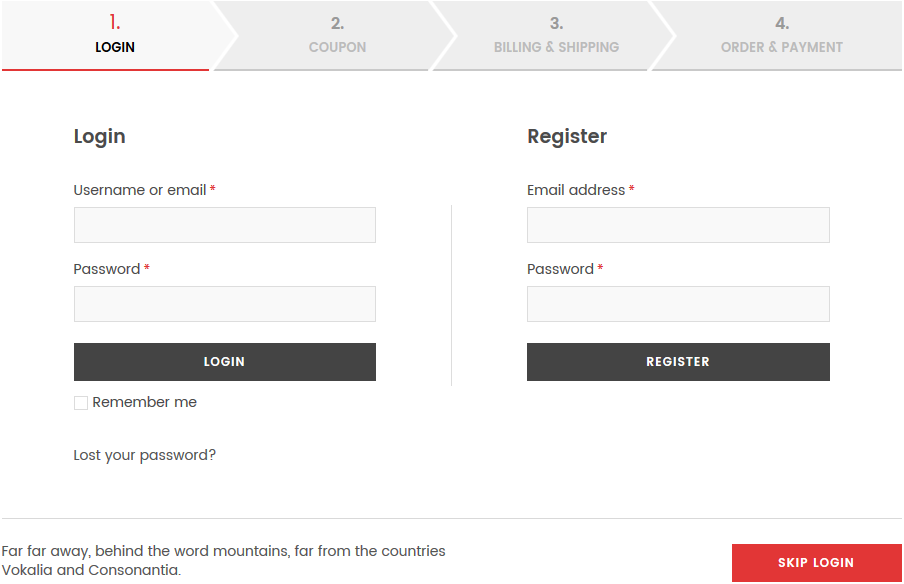Viewport: 904px width, 584px height.
Task: Click the Password label in Register column
Action: [x=559, y=269]
